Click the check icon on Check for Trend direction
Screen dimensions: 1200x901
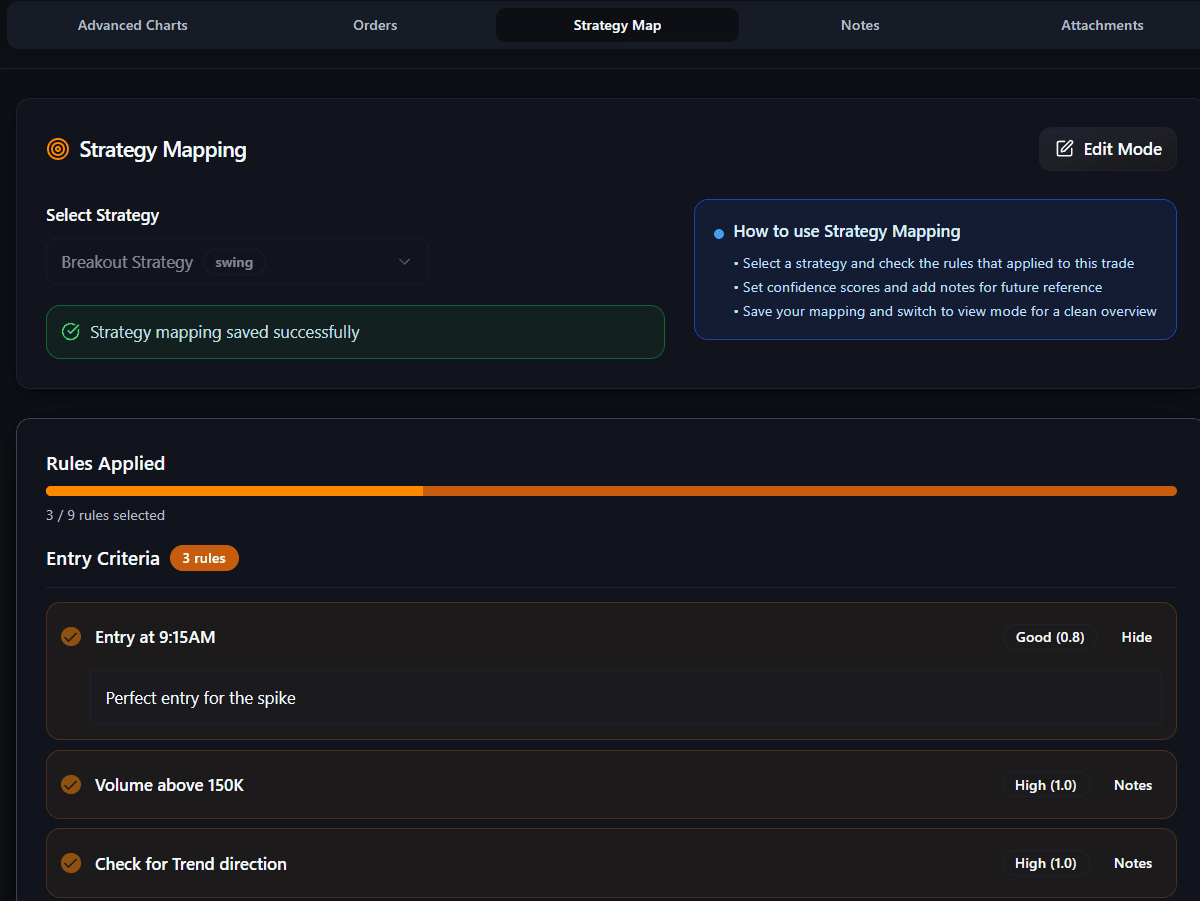coord(70,862)
